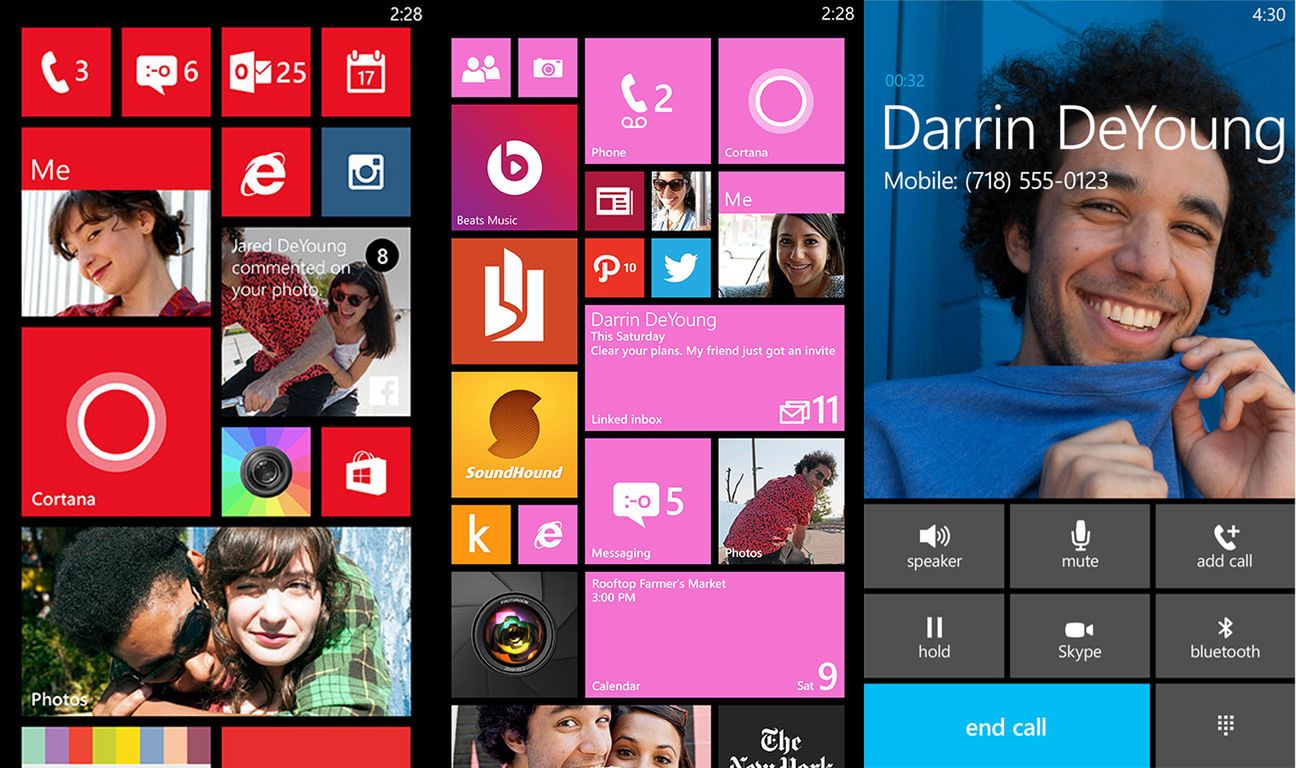Open the colorful swatches tile on red screen
Image resolution: width=1296 pixels, height=768 pixels.
pyautogui.click(x=116, y=748)
